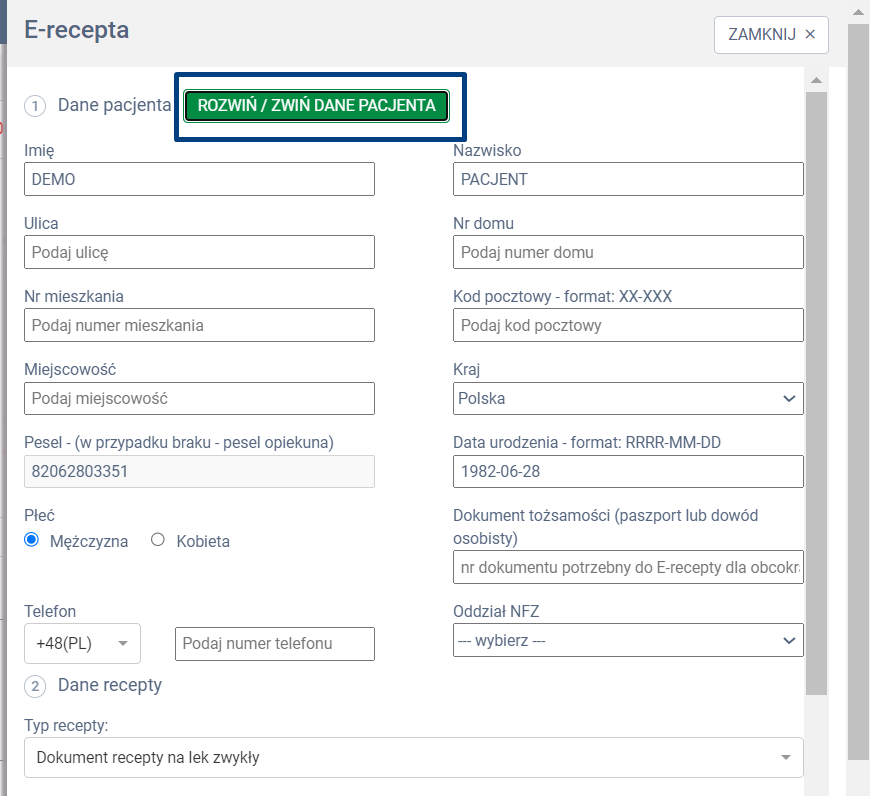870x796 pixels.
Task: Click the Dokument tożsamości input field
Action: [628, 568]
